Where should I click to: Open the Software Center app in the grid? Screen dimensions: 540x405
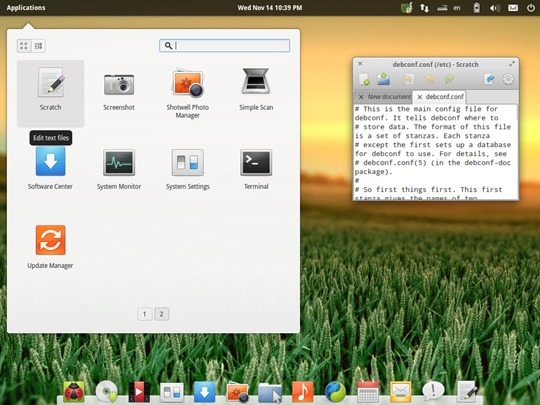pyautogui.click(x=50, y=168)
